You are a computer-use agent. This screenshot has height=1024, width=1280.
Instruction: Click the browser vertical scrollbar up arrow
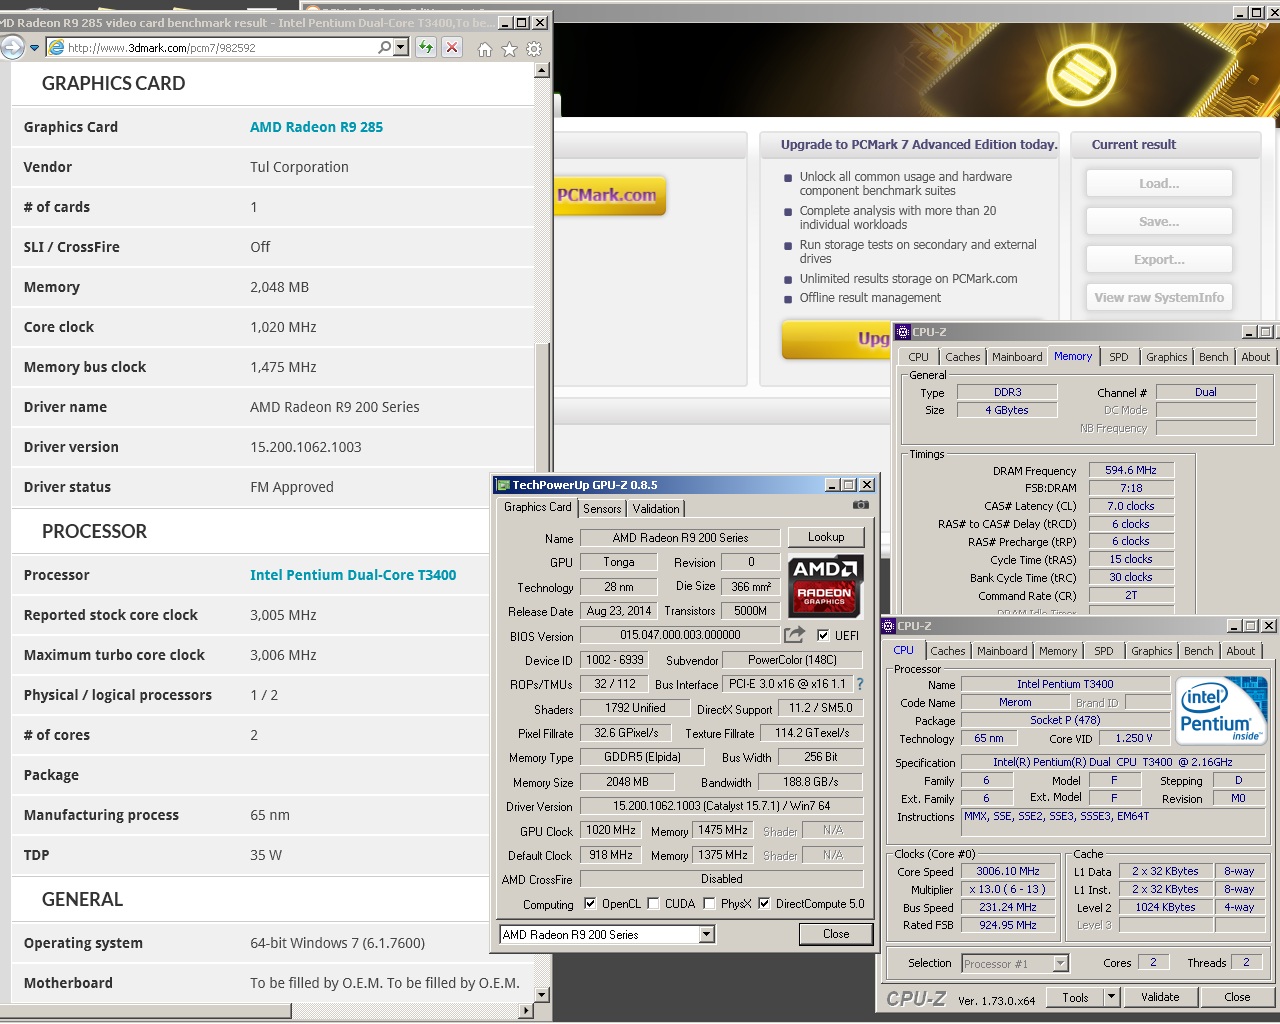[x=542, y=70]
